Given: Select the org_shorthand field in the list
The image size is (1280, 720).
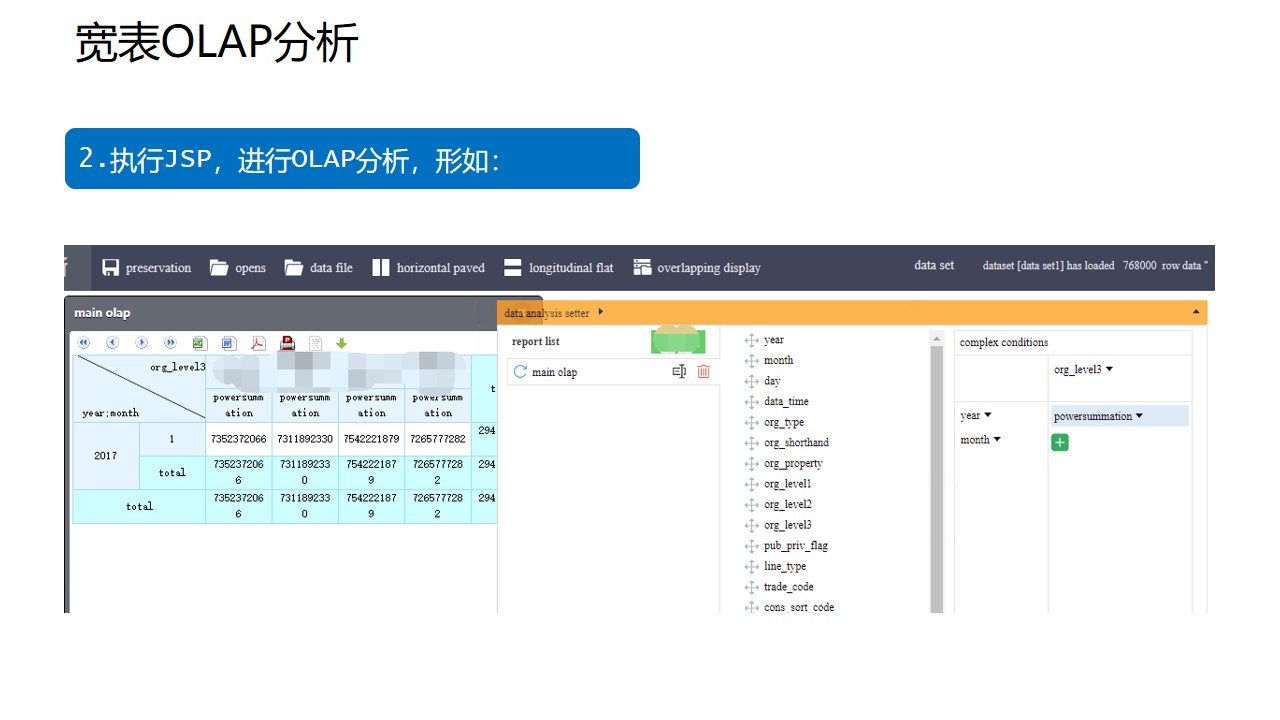Looking at the screenshot, I should pyautogui.click(x=795, y=443).
